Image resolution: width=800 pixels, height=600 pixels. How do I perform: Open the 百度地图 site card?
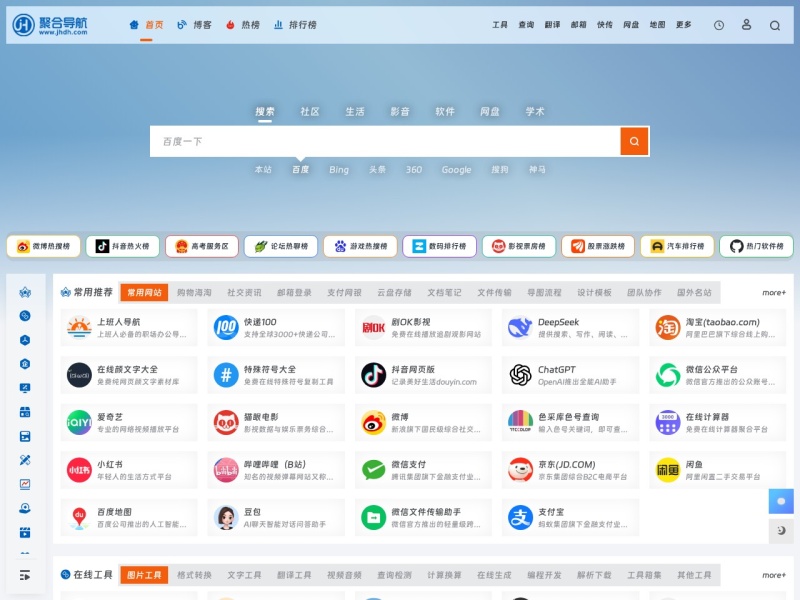pos(129,517)
